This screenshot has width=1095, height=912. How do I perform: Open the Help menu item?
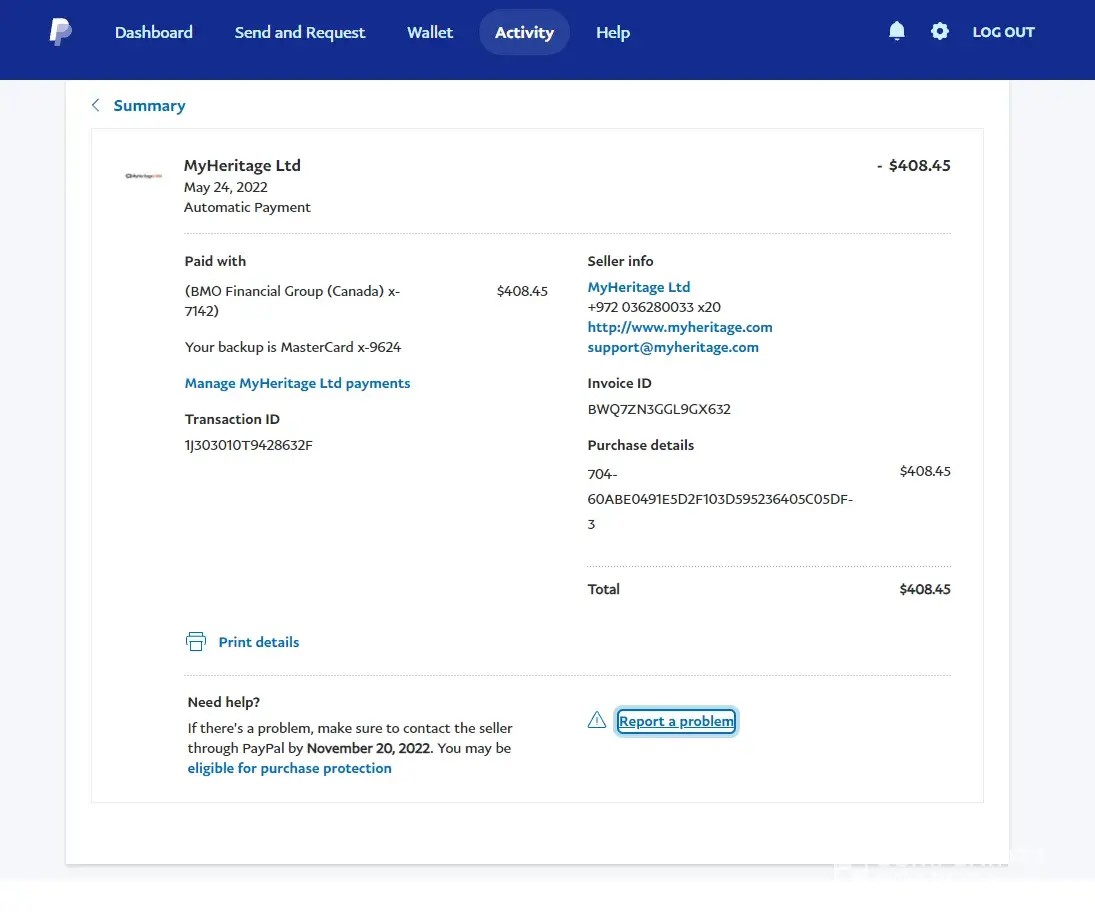click(x=613, y=32)
